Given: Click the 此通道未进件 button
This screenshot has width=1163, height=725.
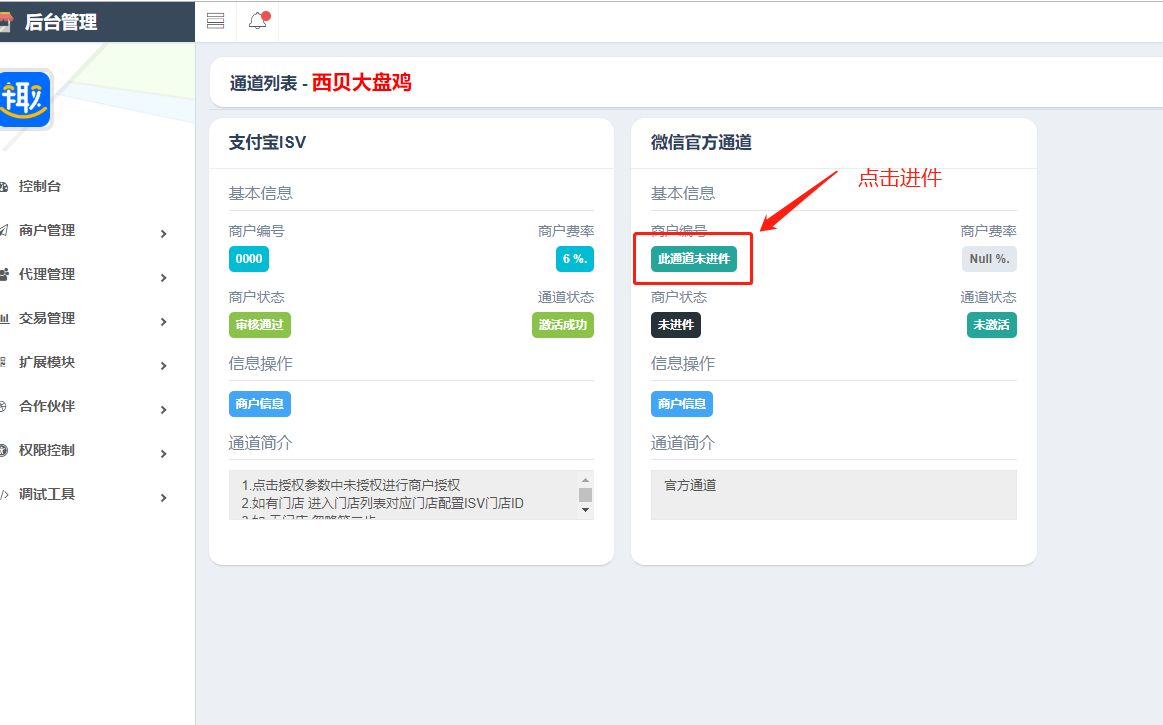Looking at the screenshot, I should pos(693,259).
